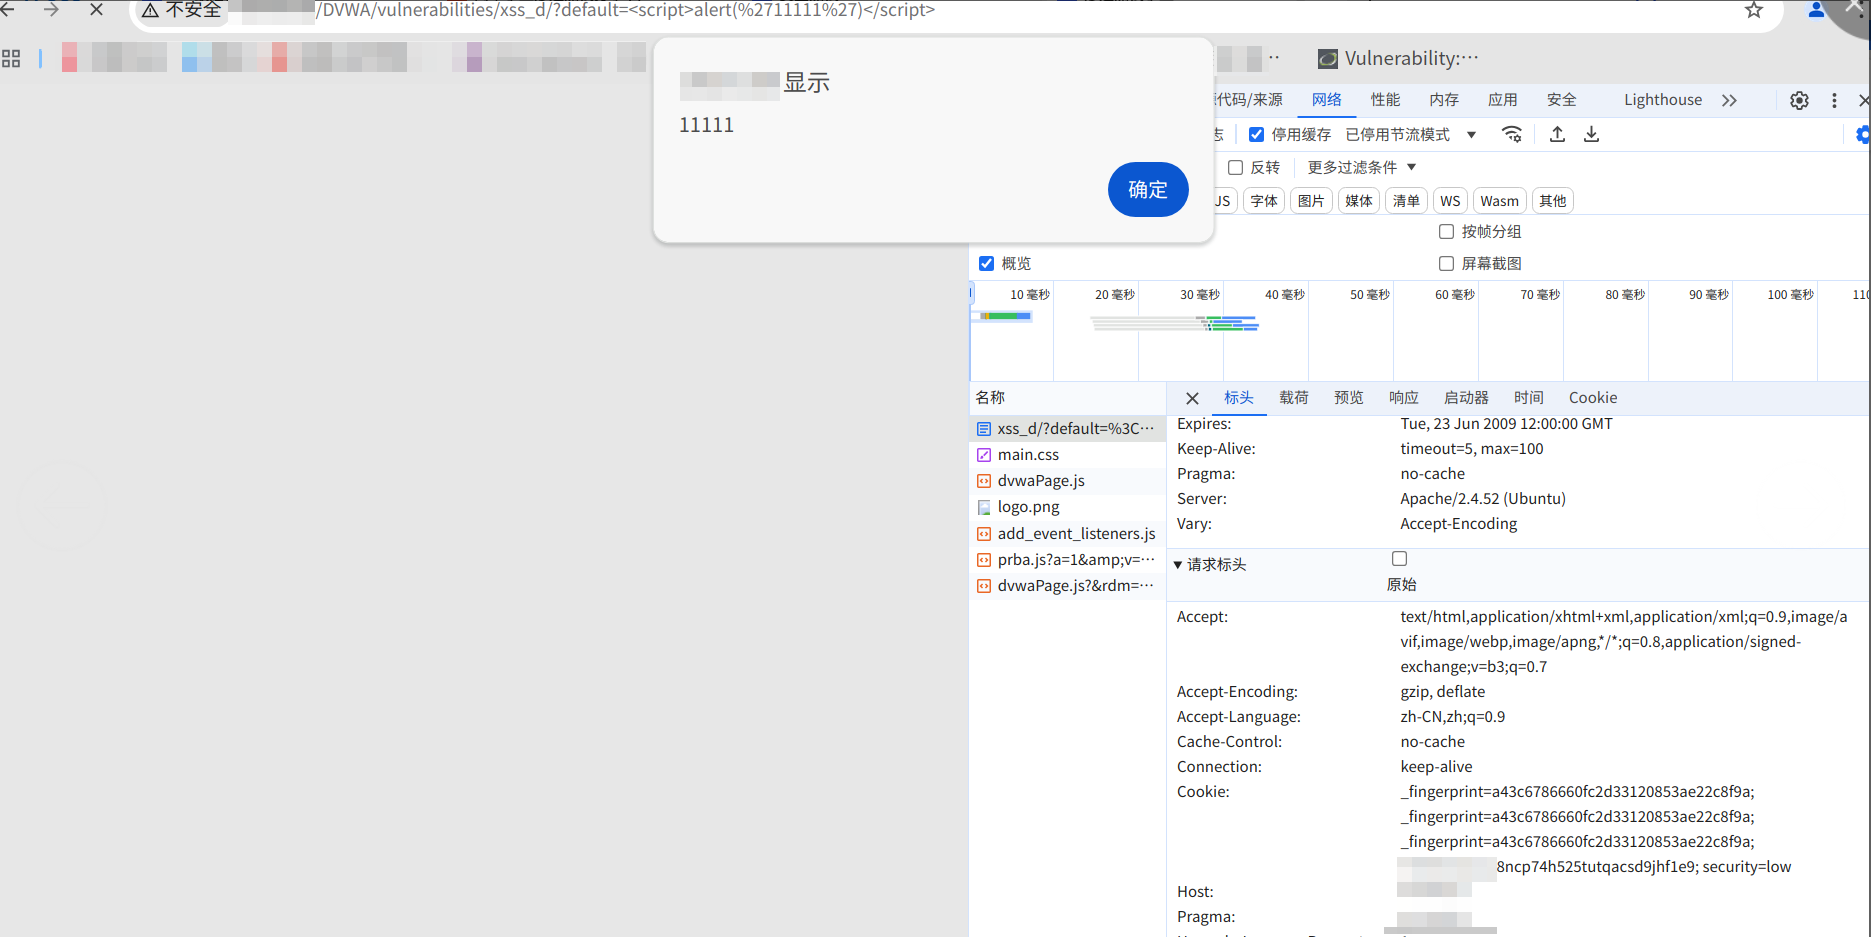
Task: Click the 30 毫秒 marker in the overview timeline
Action: point(1200,295)
